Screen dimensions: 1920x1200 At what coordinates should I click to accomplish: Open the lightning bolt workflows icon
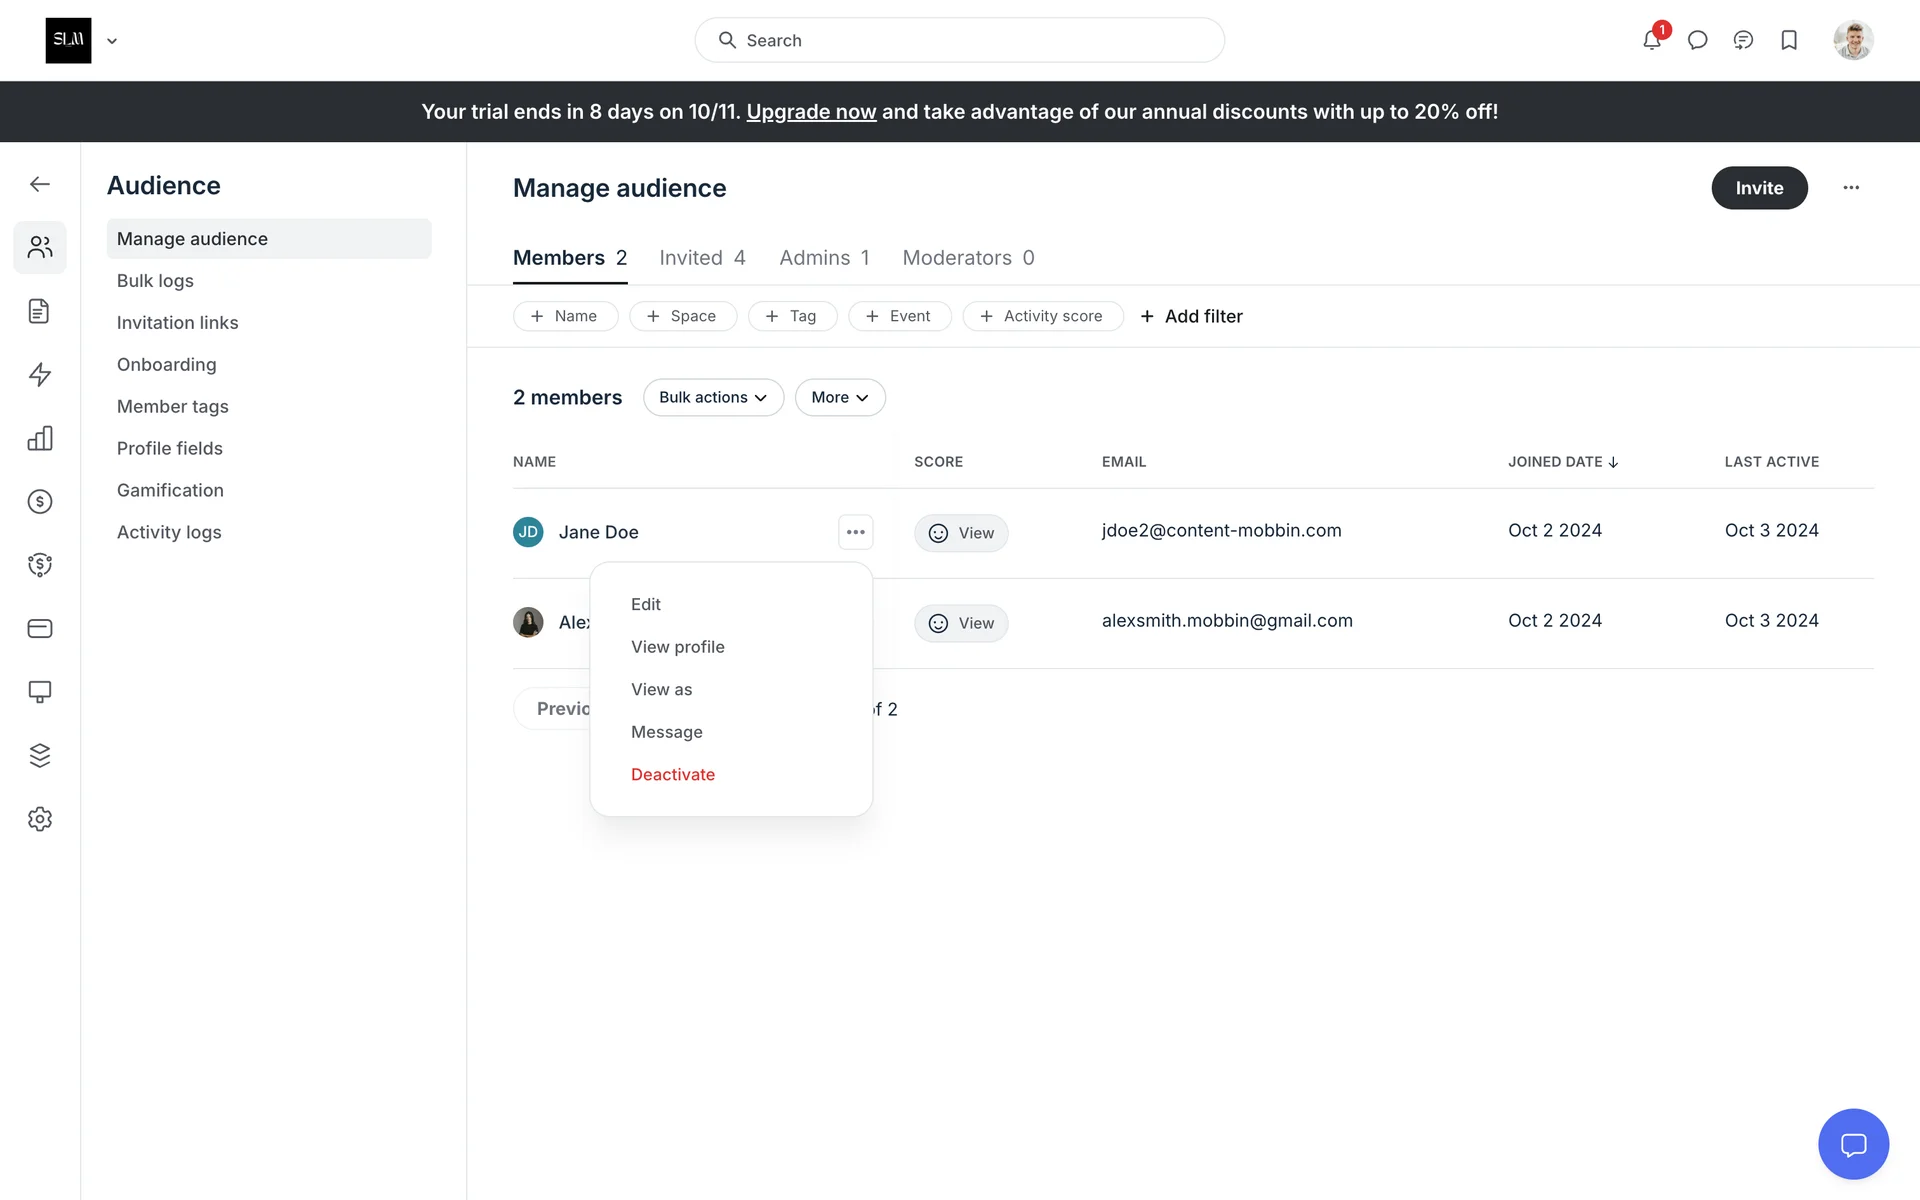pyautogui.click(x=40, y=375)
